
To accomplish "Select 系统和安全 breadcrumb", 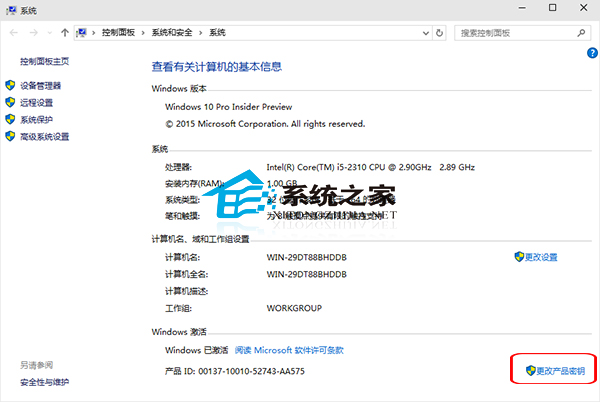I will point(172,33).
